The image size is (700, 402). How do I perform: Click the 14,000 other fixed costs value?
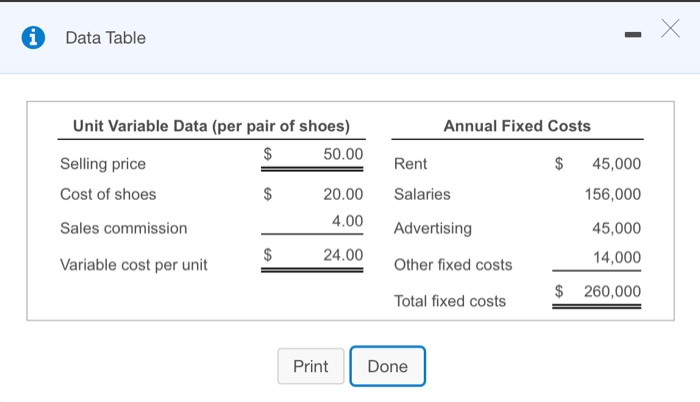[617, 257]
